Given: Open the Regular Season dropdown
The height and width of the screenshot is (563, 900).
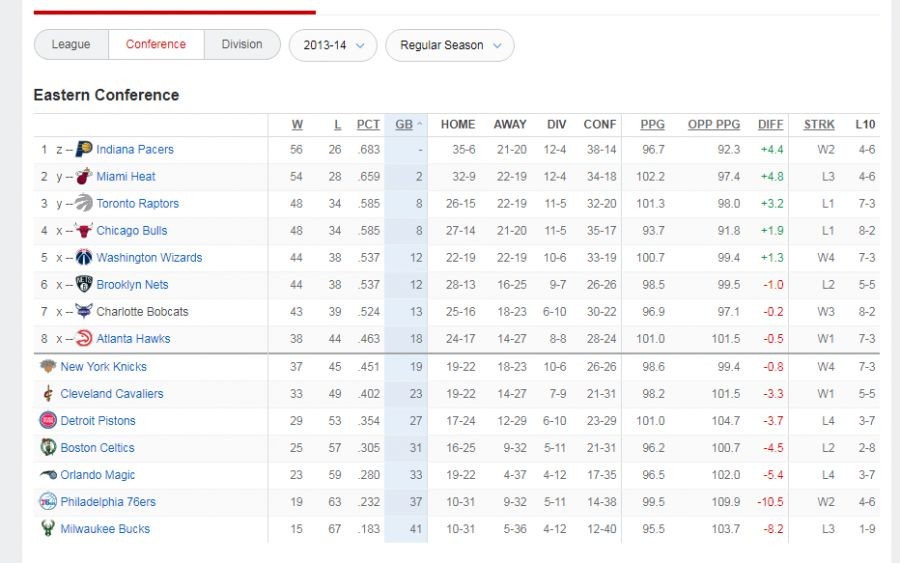Looking at the screenshot, I should (x=450, y=45).
